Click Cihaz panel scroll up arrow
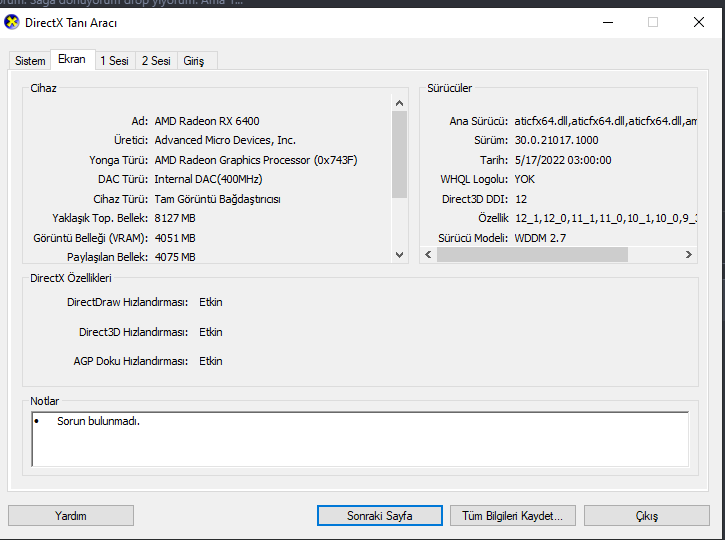The height and width of the screenshot is (540, 725). tap(400, 103)
